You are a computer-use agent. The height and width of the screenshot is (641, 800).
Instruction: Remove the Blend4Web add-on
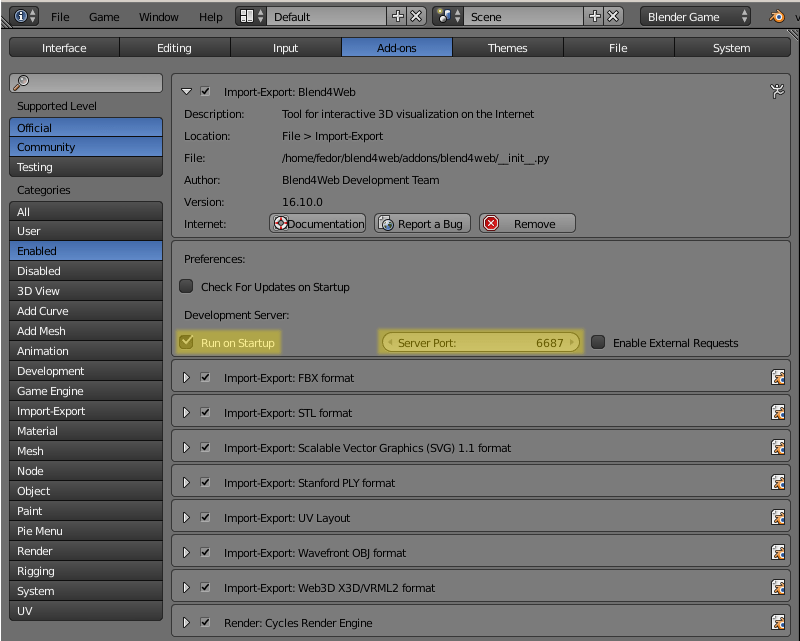tap(527, 224)
